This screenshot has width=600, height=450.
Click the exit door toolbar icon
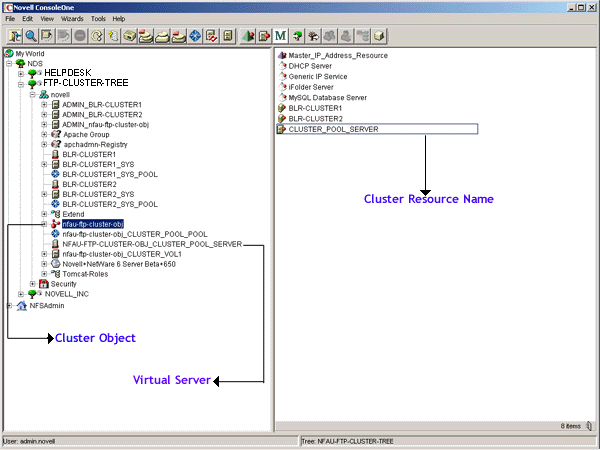pos(15,36)
